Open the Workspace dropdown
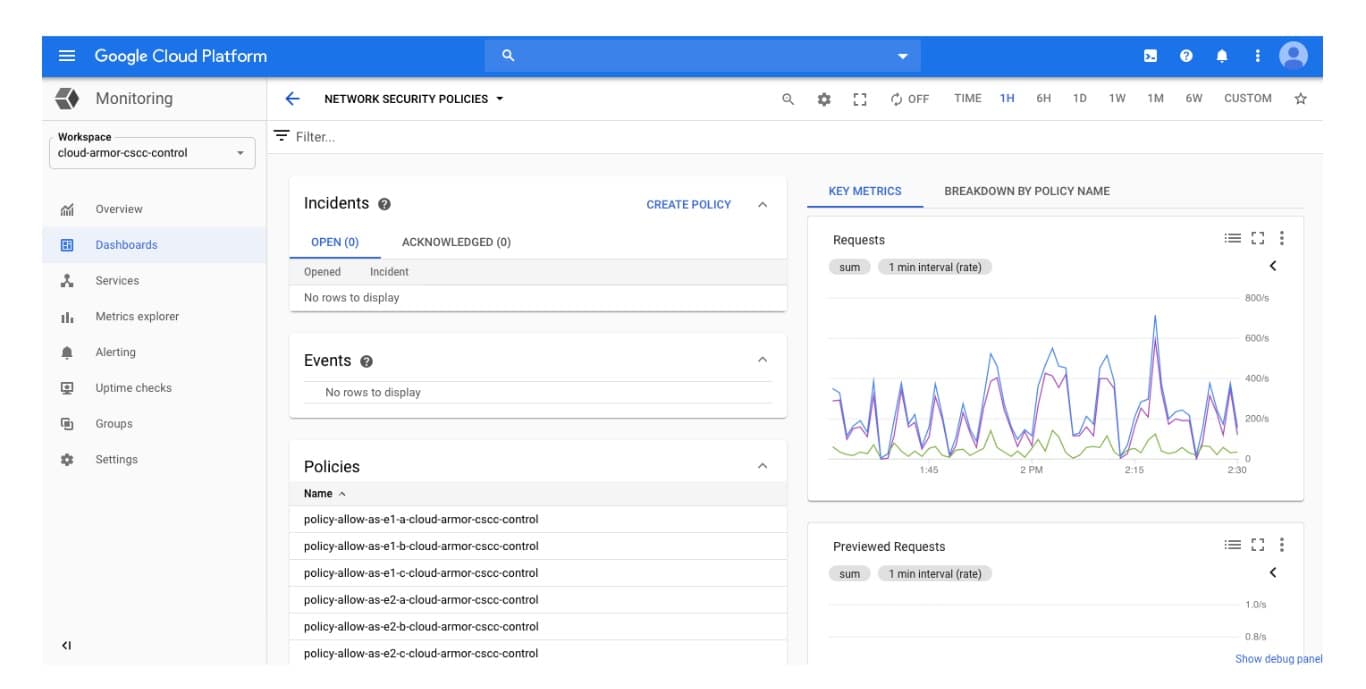1366x689 pixels. click(x=152, y=153)
